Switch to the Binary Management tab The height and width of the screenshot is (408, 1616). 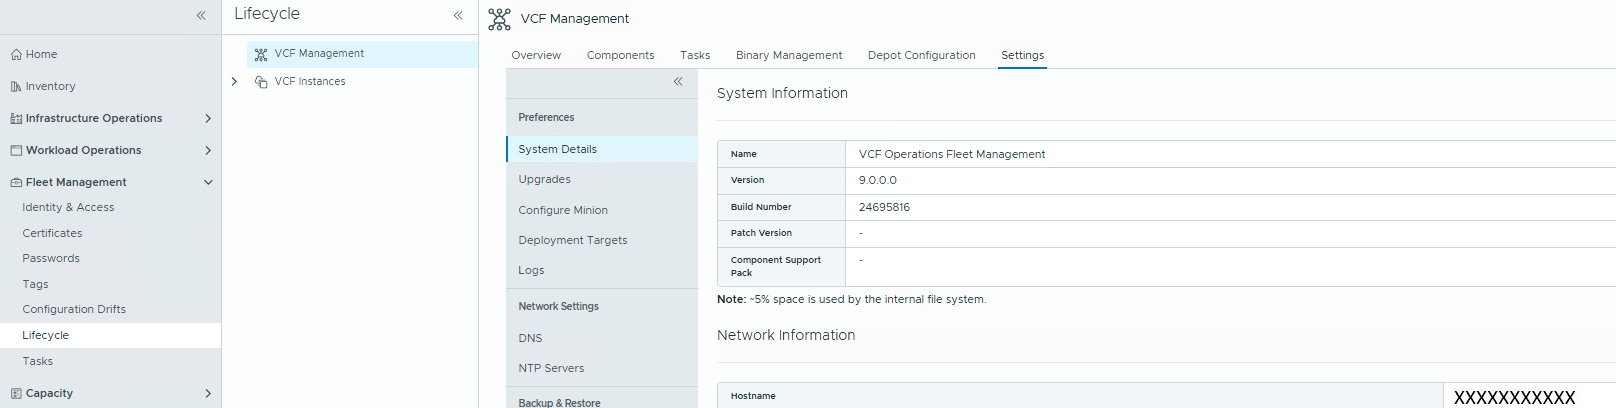coord(788,56)
